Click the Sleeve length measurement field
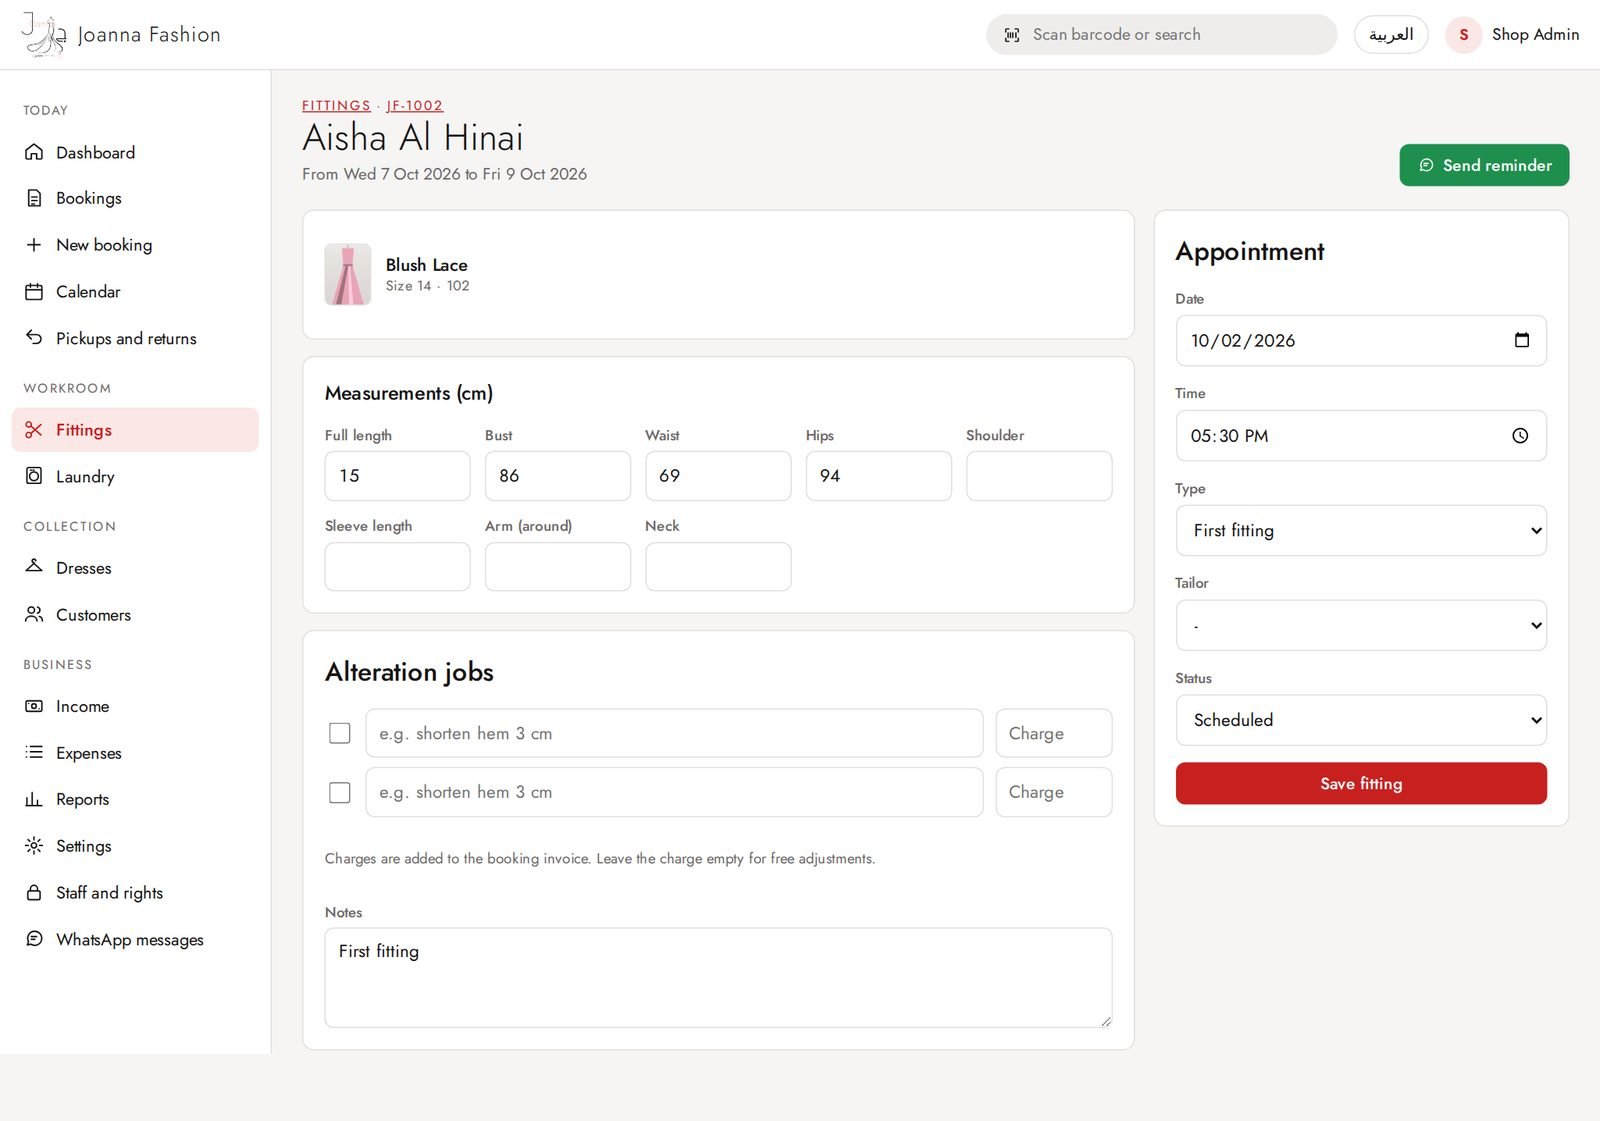Screen dimensions: 1600x1121 click(397, 566)
